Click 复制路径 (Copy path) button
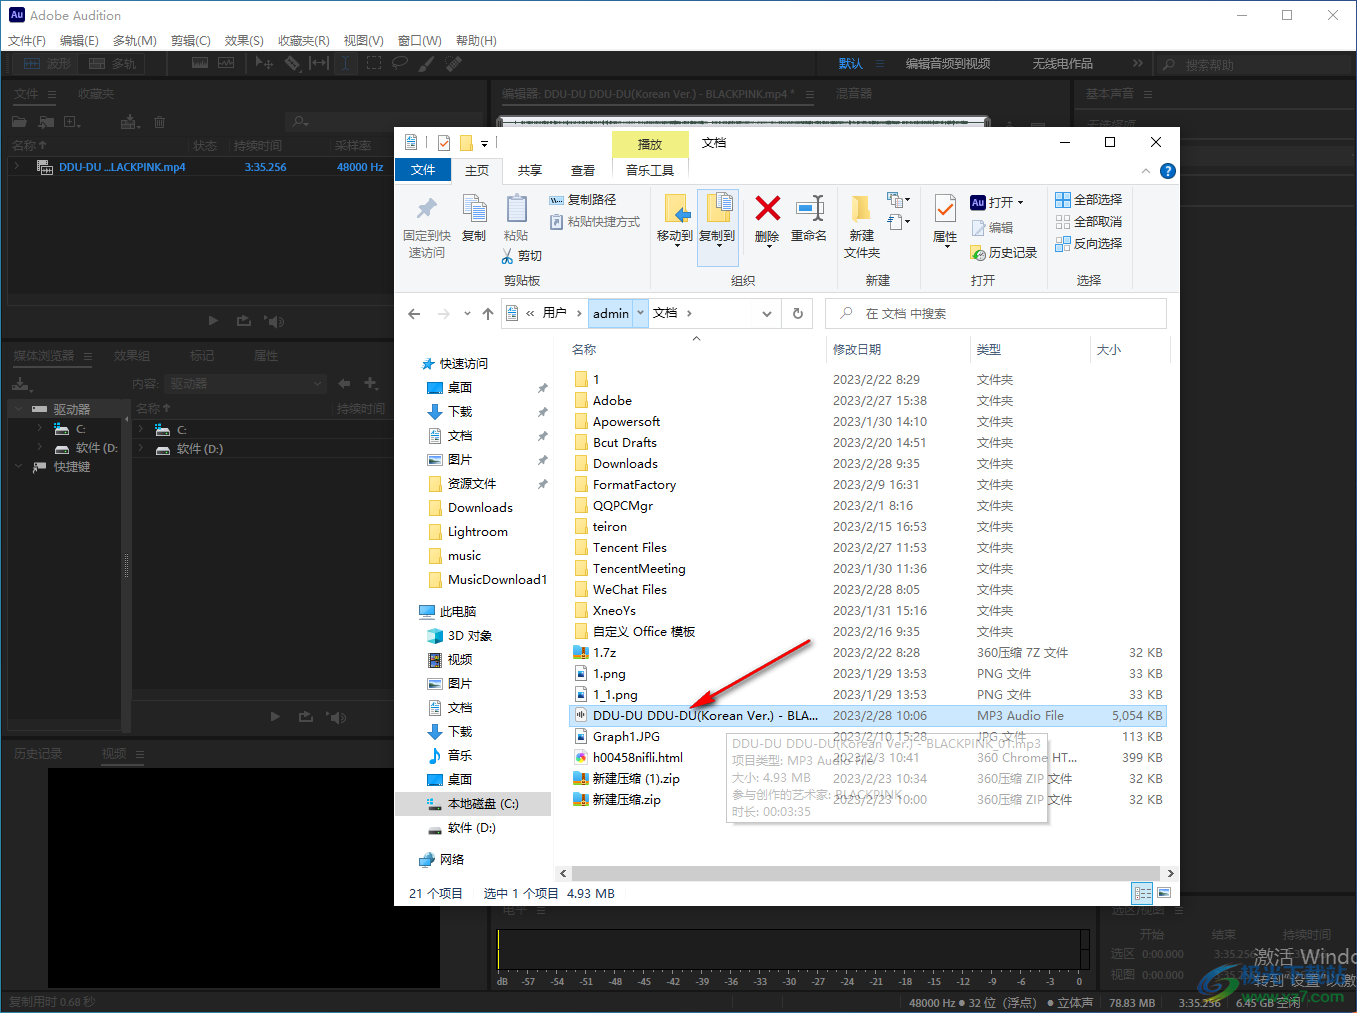This screenshot has width=1357, height=1013. coord(583,199)
